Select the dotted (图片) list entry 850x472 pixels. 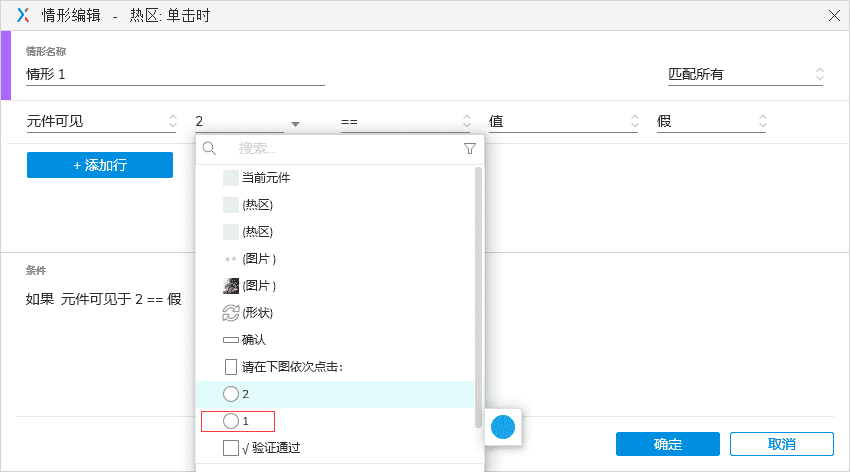(x=334, y=259)
